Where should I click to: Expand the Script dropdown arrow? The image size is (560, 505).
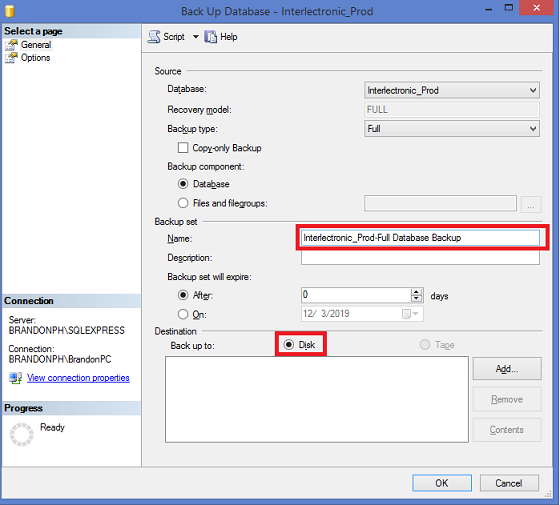196,36
